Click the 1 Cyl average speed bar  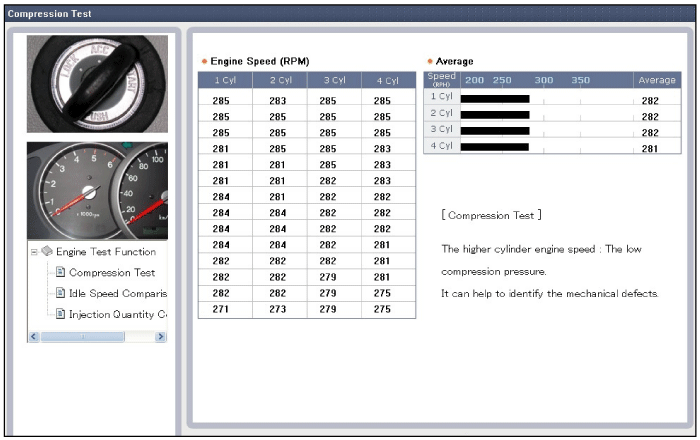tap(495, 99)
